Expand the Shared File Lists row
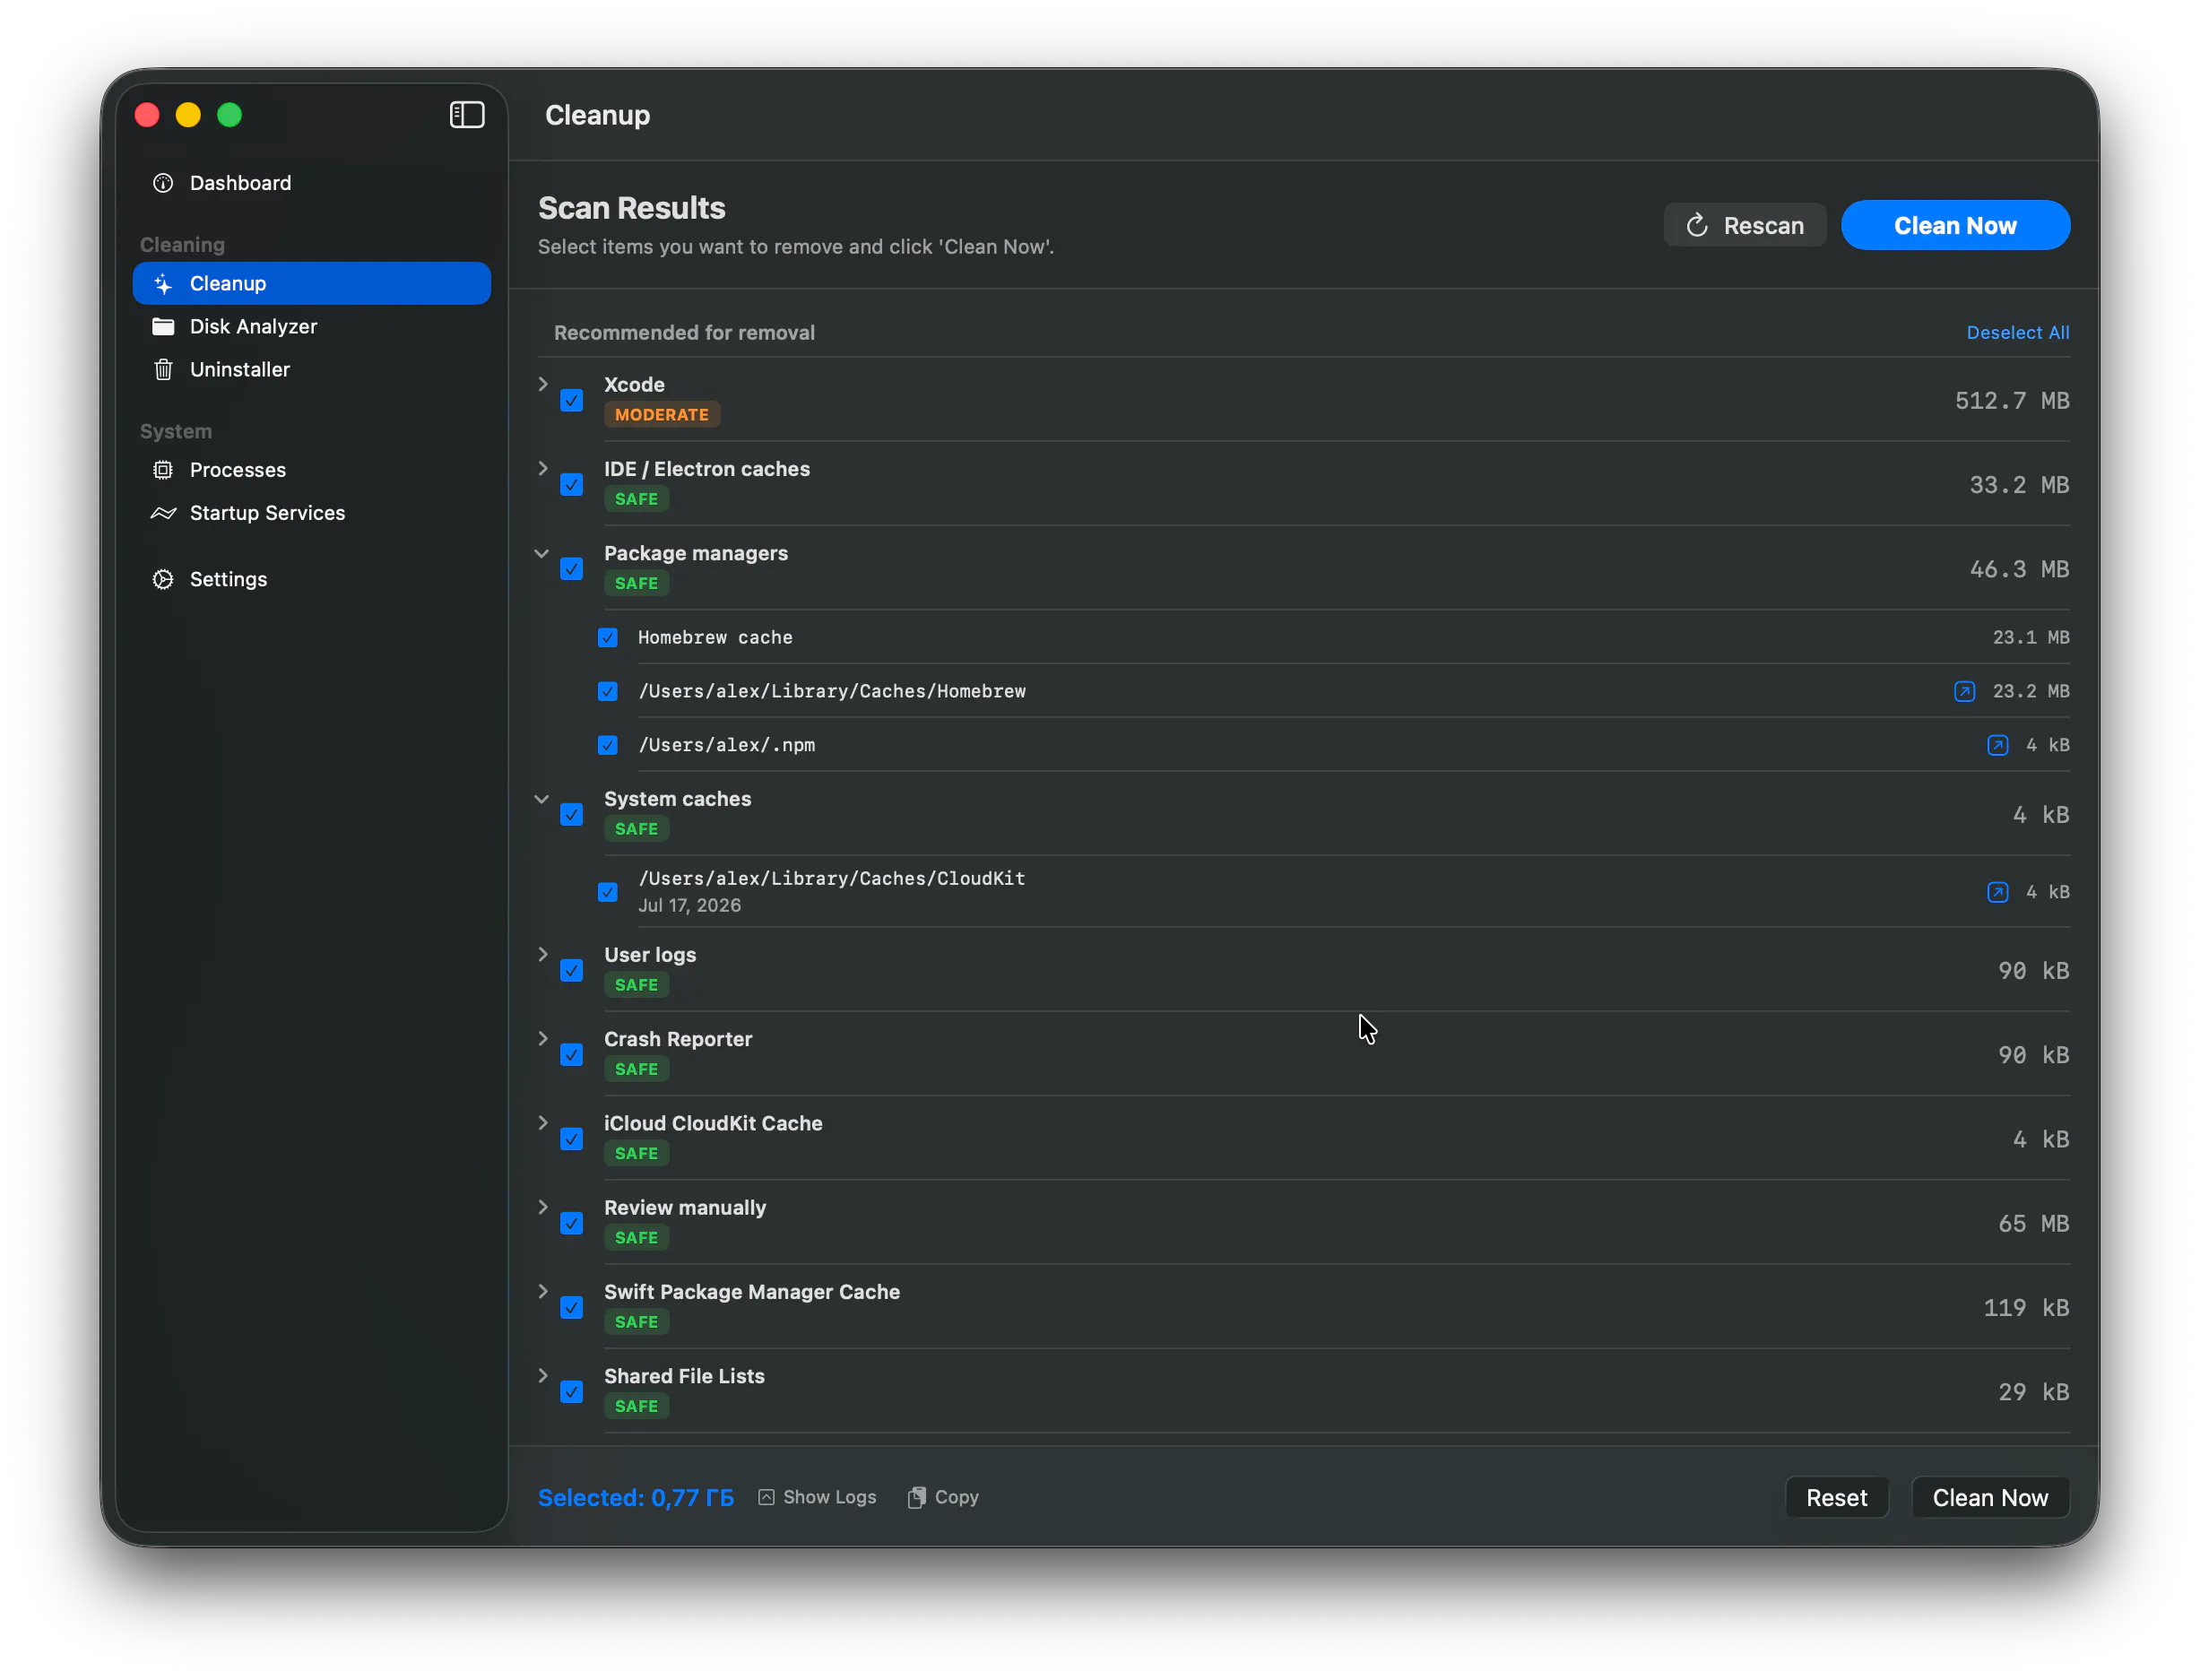The height and width of the screenshot is (1680, 2200). (542, 1375)
